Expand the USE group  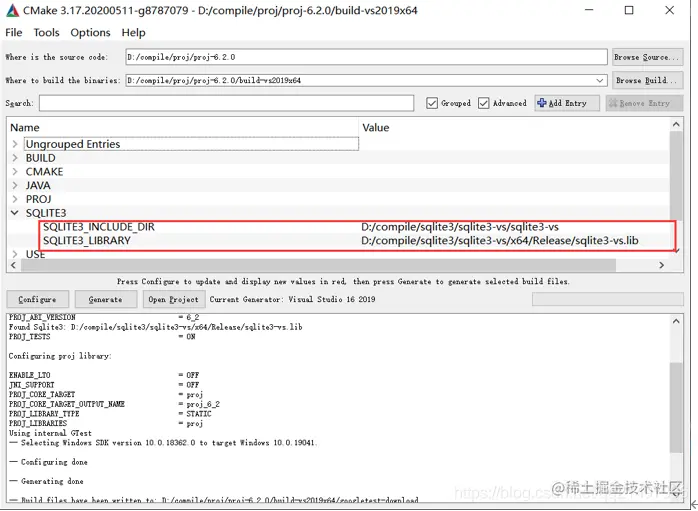pyautogui.click(x=15, y=254)
